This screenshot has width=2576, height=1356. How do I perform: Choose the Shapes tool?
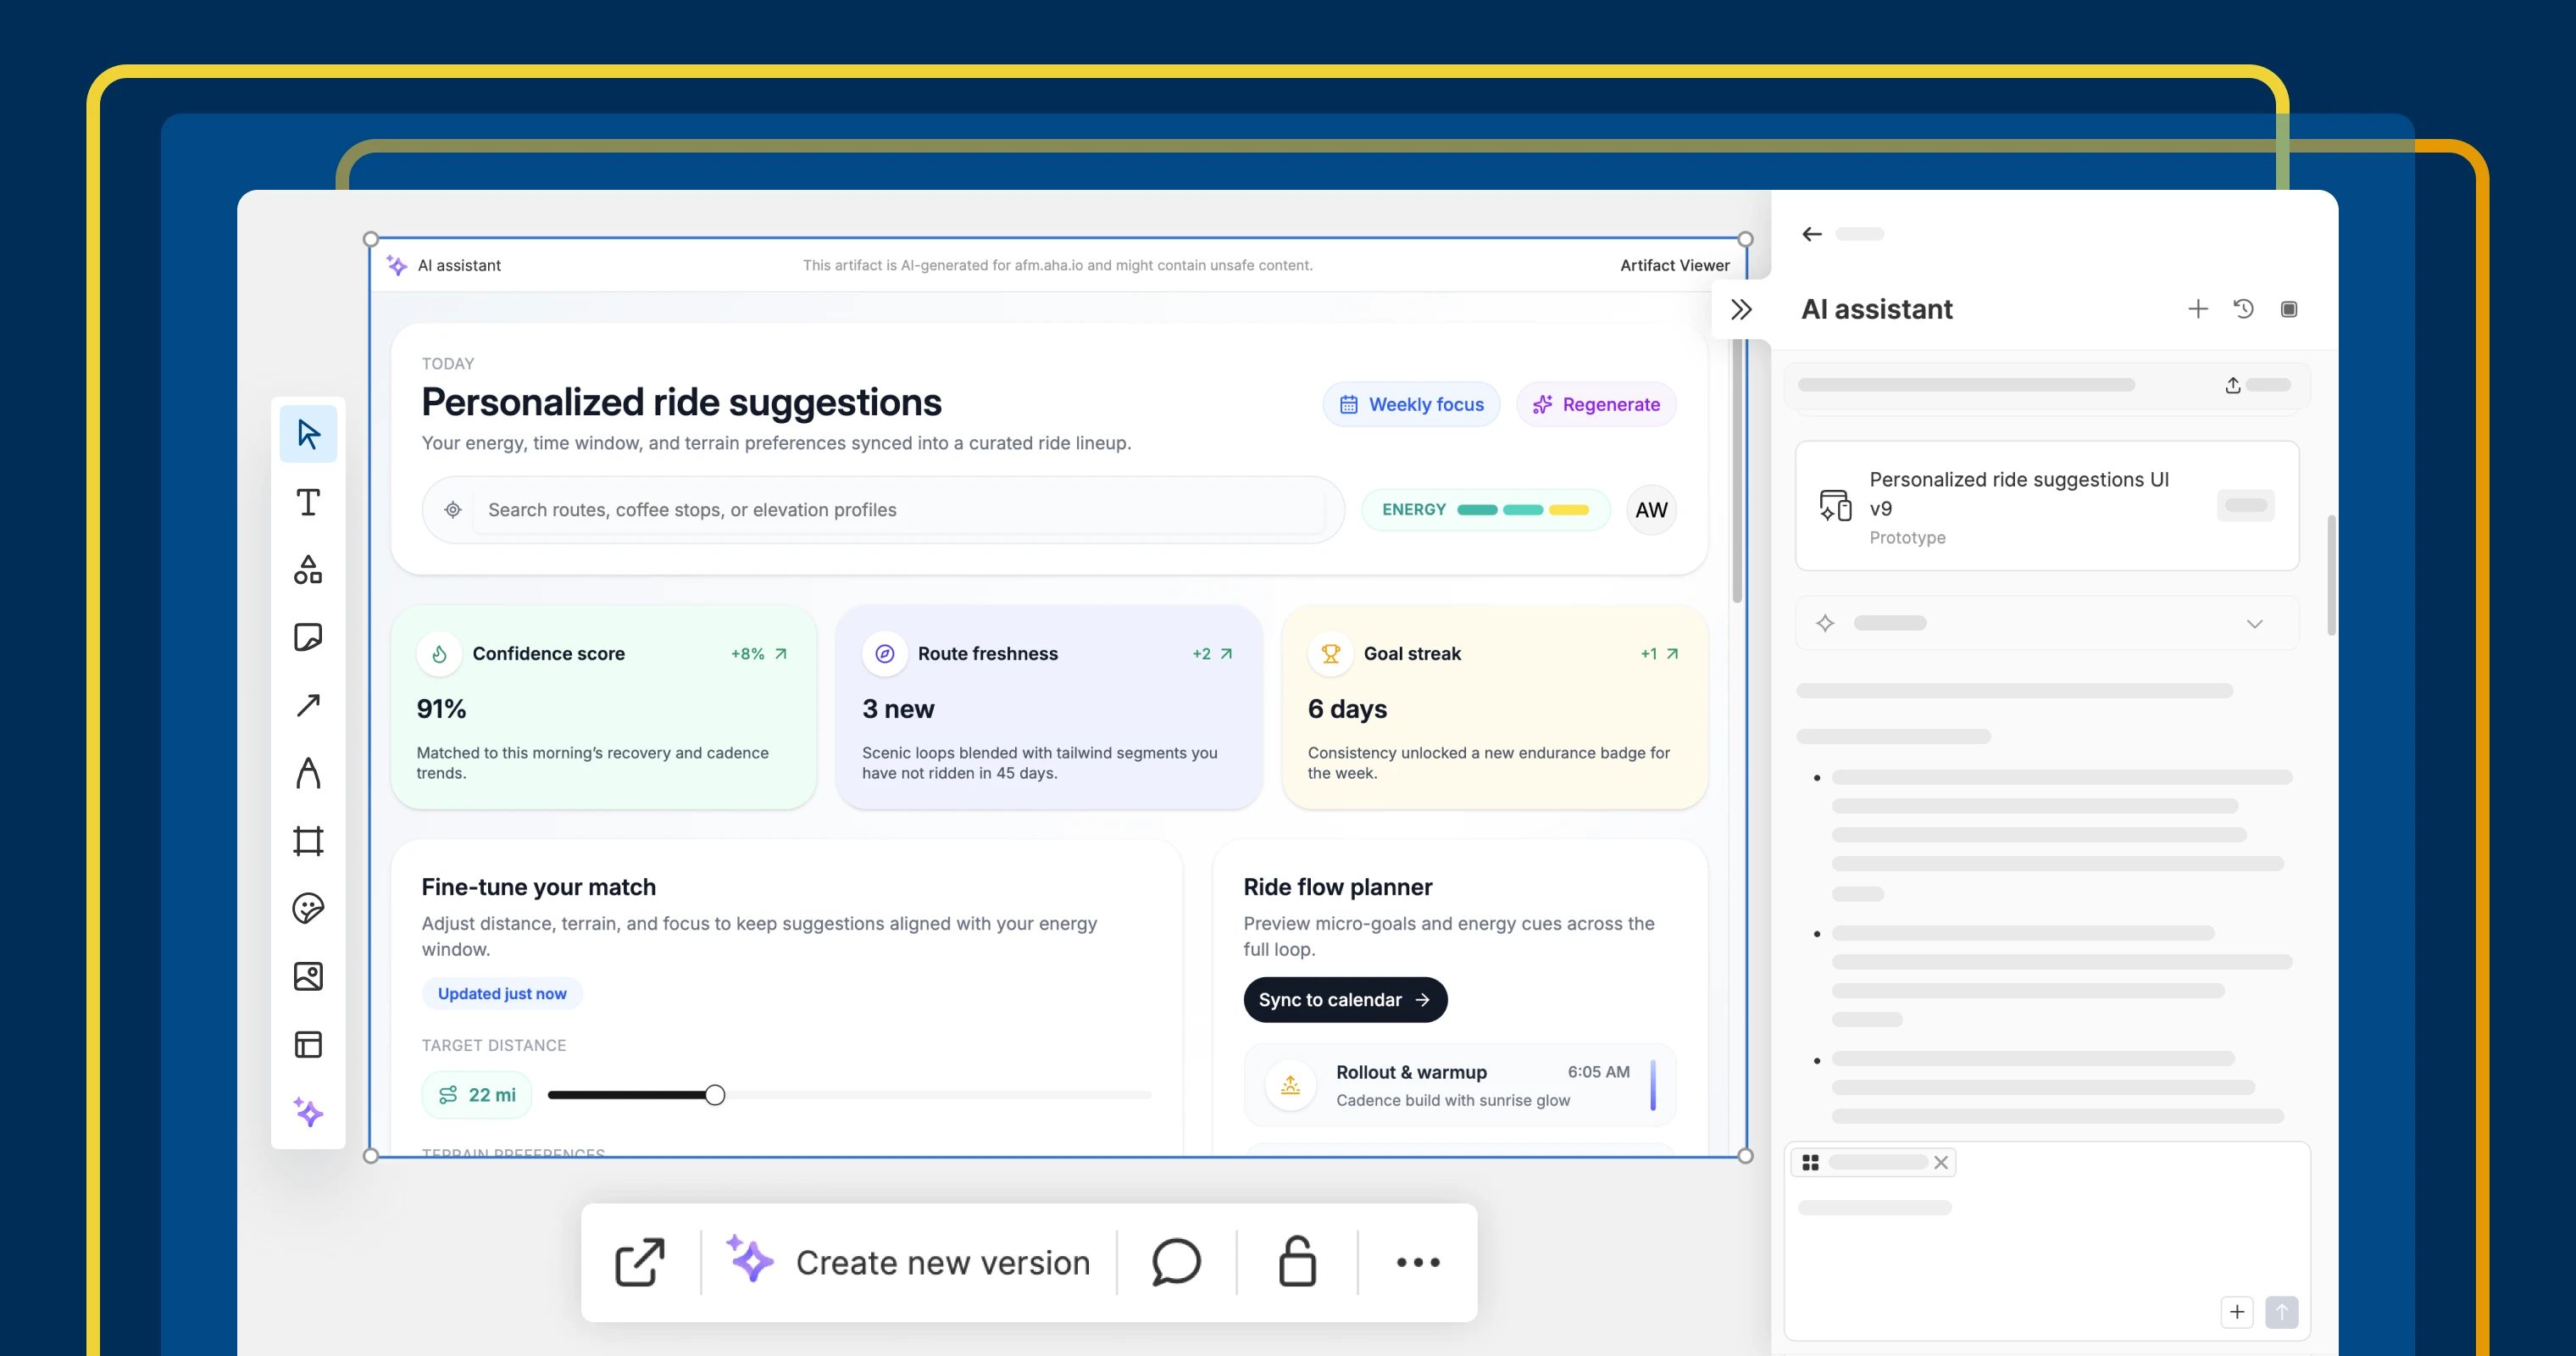point(308,569)
